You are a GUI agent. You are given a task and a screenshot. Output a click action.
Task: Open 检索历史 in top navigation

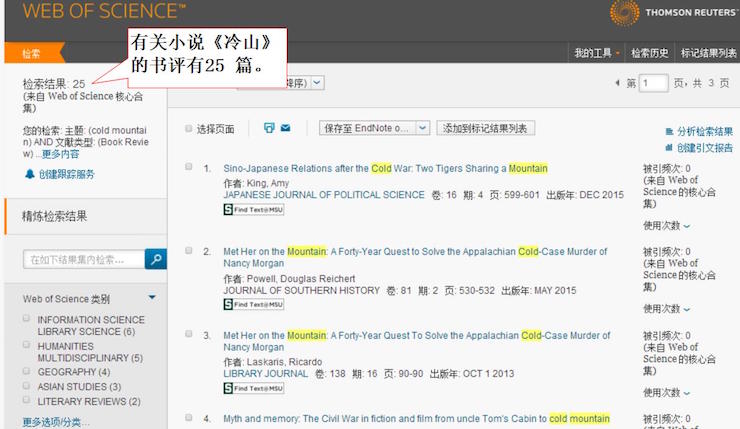(x=649, y=52)
